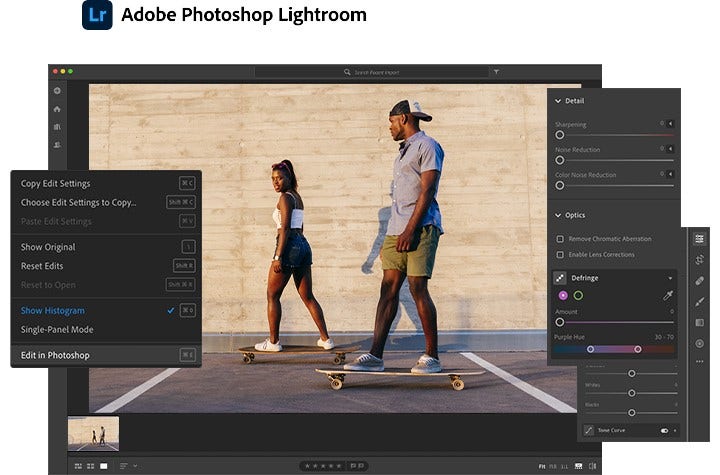The height and width of the screenshot is (475, 720).
Task: Check Enable Lens Corrections
Action: coord(560,255)
